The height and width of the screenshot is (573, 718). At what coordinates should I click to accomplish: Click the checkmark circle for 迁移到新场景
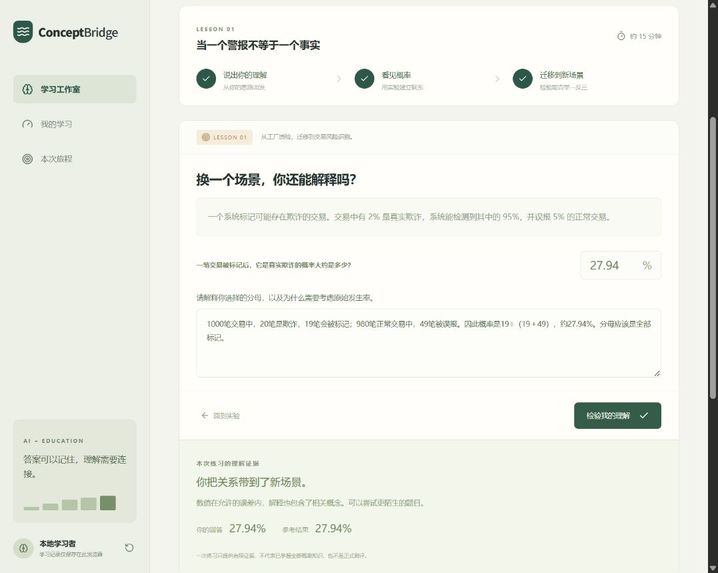click(x=522, y=79)
